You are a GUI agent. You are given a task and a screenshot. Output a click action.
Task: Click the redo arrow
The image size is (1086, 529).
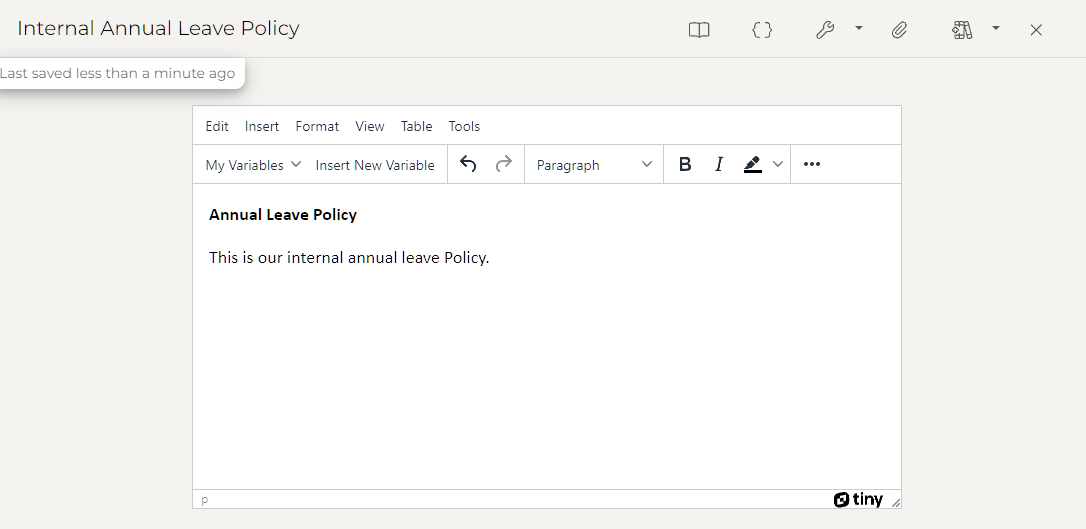click(x=504, y=164)
